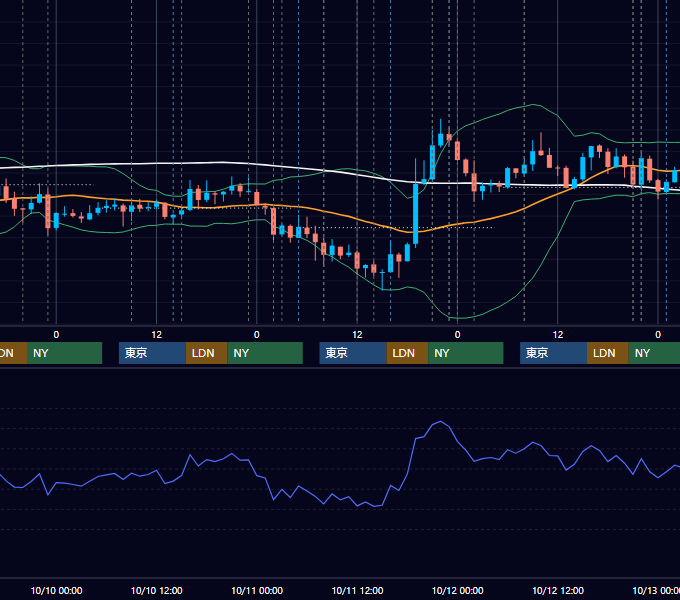Select the LDN session block on 10/12
This screenshot has width=680, height=600.
click(x=608, y=353)
